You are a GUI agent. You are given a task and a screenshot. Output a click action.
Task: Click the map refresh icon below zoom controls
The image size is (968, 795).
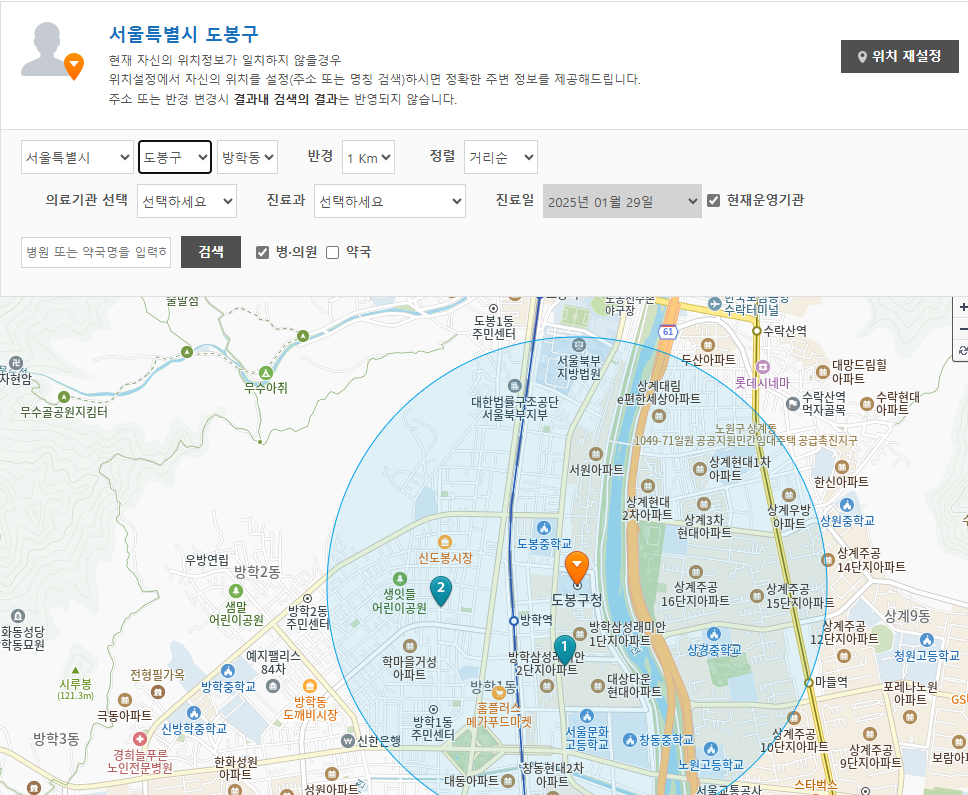[962, 351]
